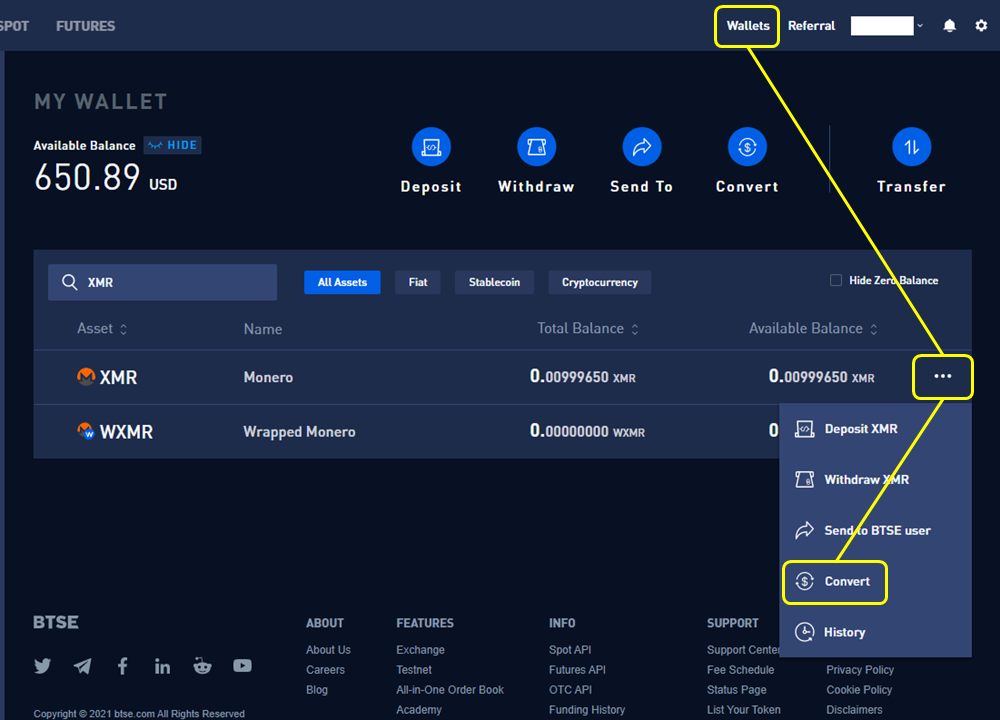Select the Wrapped Monero name cell
The width and height of the screenshot is (1000, 720).
click(x=299, y=432)
